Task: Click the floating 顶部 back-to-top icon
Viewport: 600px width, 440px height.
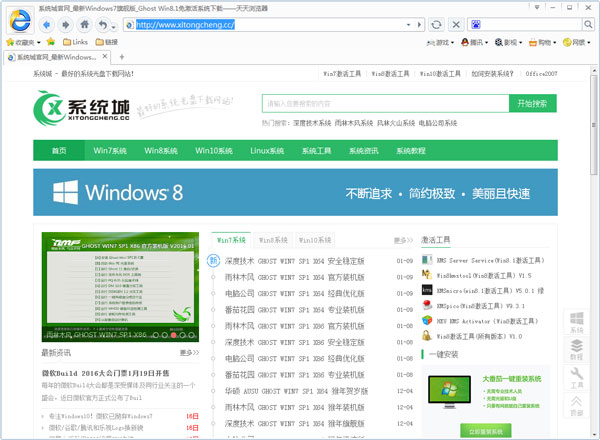Action: tap(577, 405)
